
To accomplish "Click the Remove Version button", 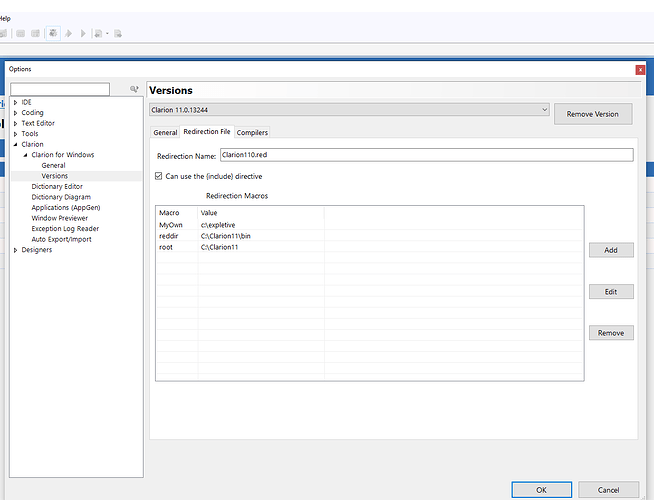I will [x=592, y=114].
